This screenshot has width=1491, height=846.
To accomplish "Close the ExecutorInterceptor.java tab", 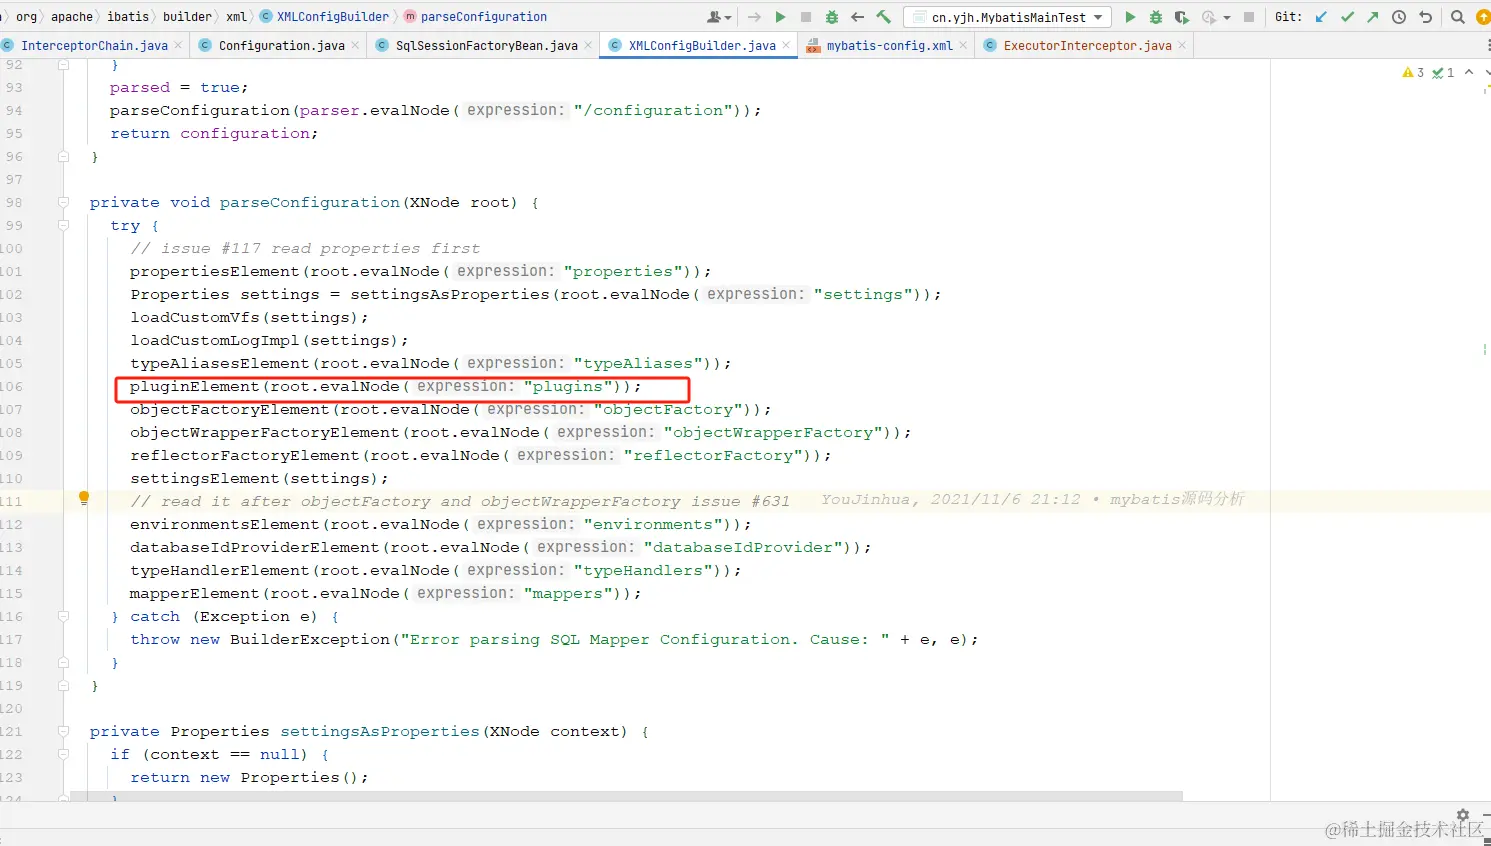I will click(1182, 45).
